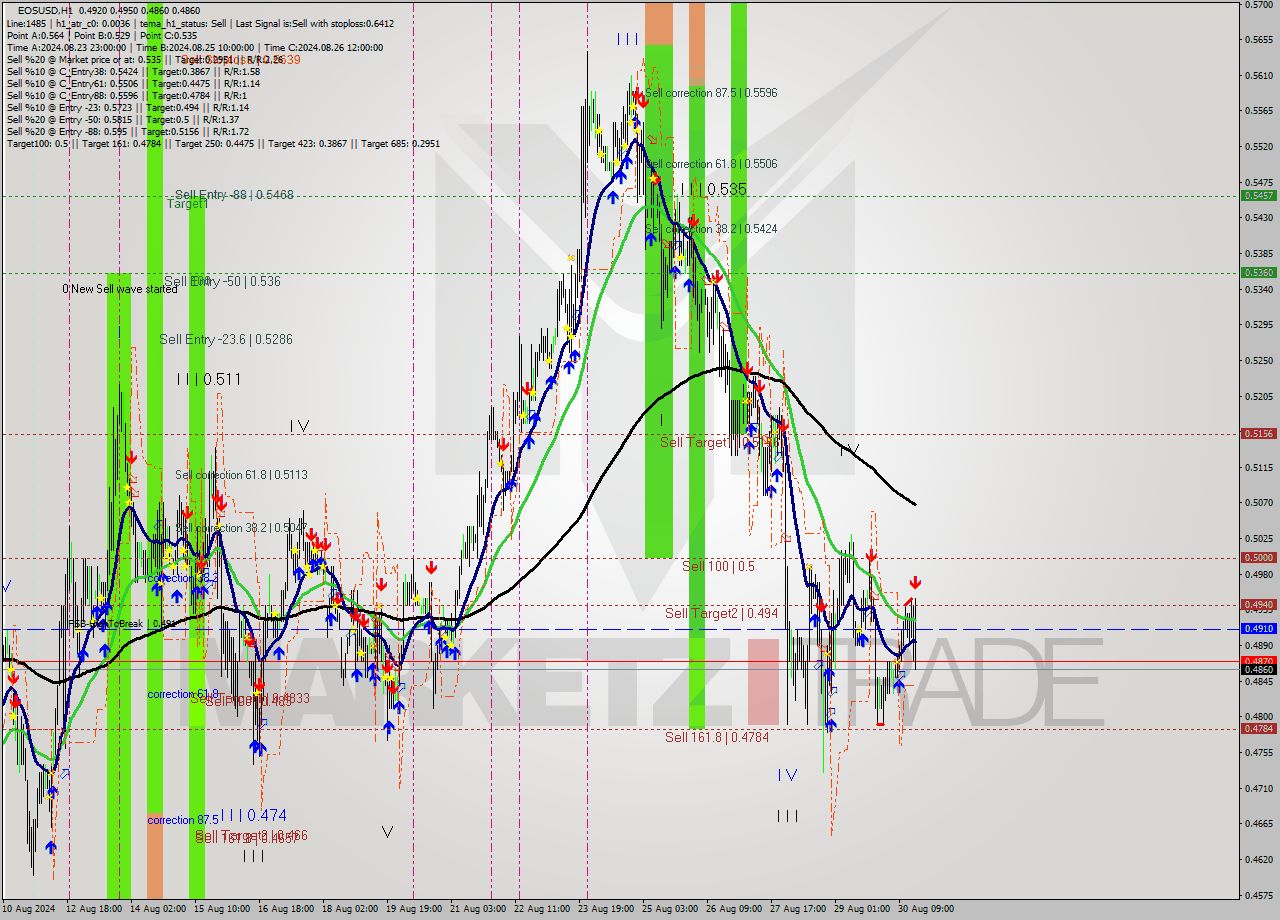Screen dimensions: 1280x920
Task: Click 'Sell correction 38.2 | 0.5424' label
Action: click(711, 229)
